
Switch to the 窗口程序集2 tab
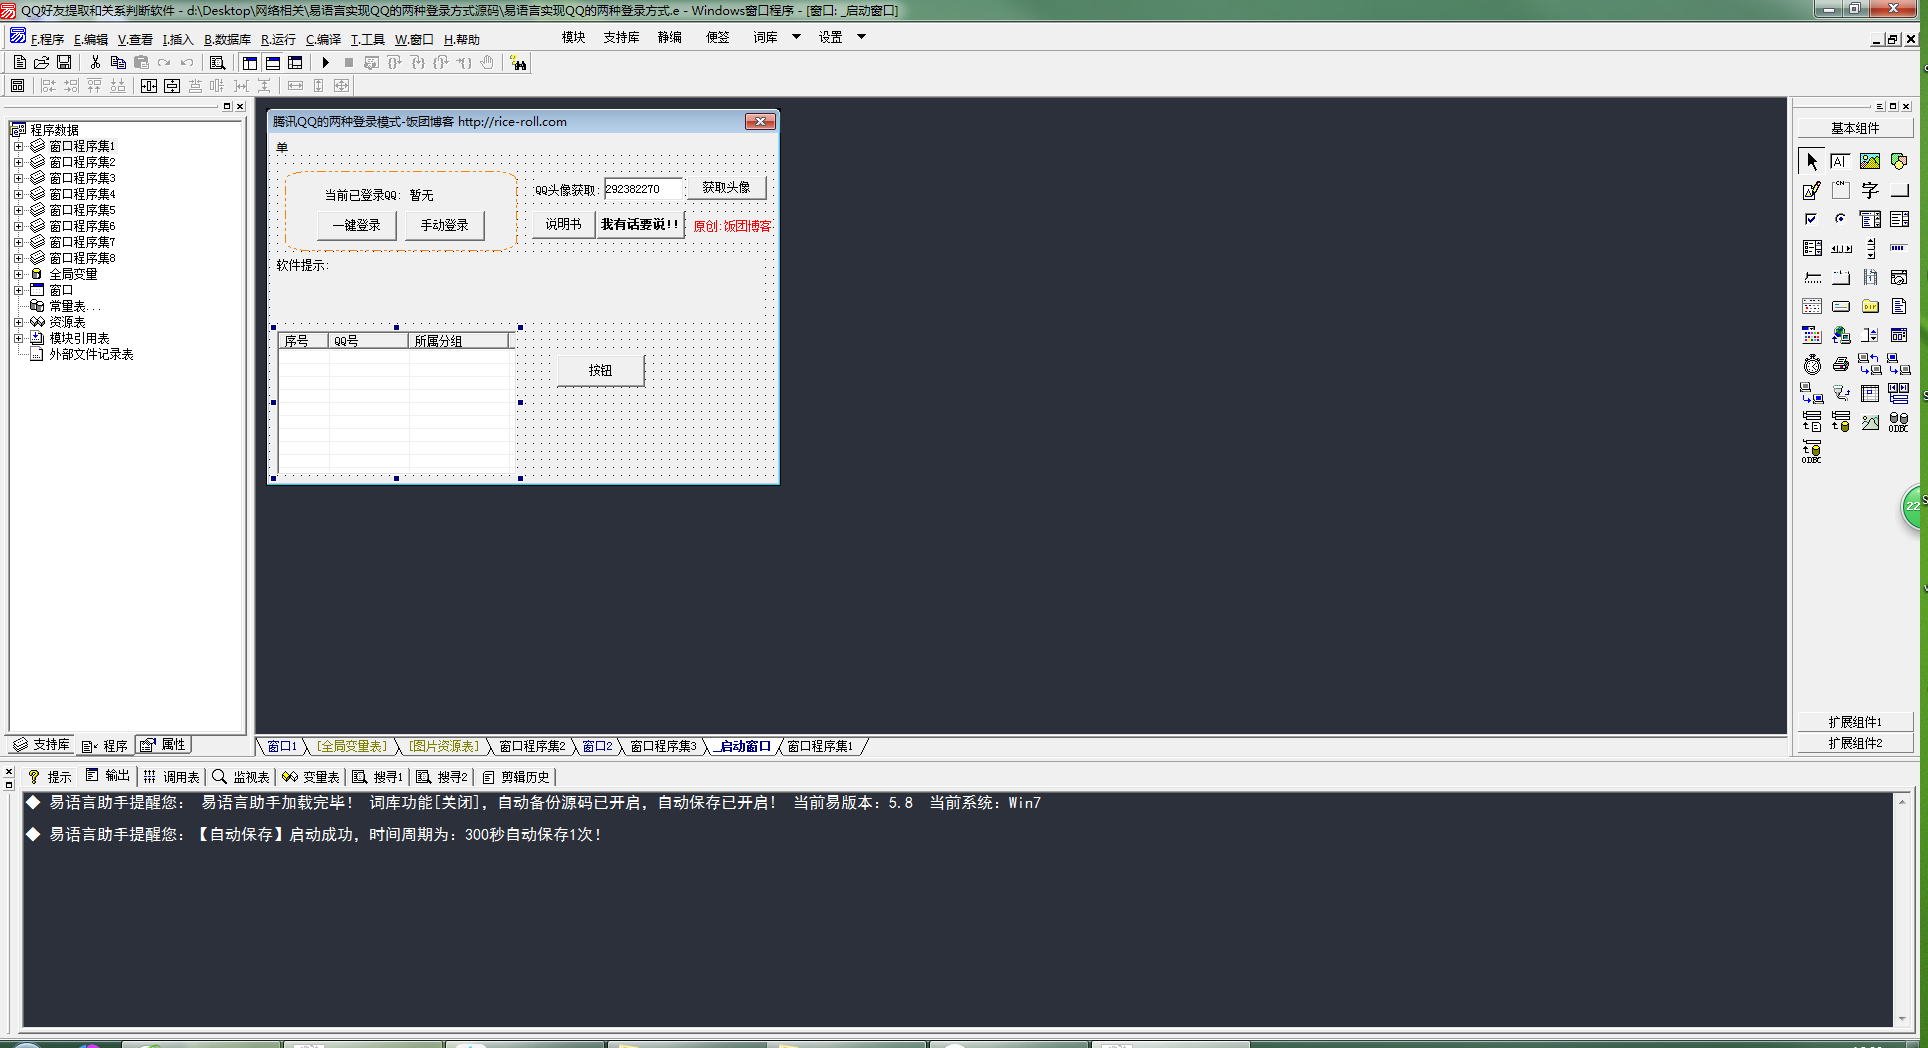pyautogui.click(x=532, y=746)
